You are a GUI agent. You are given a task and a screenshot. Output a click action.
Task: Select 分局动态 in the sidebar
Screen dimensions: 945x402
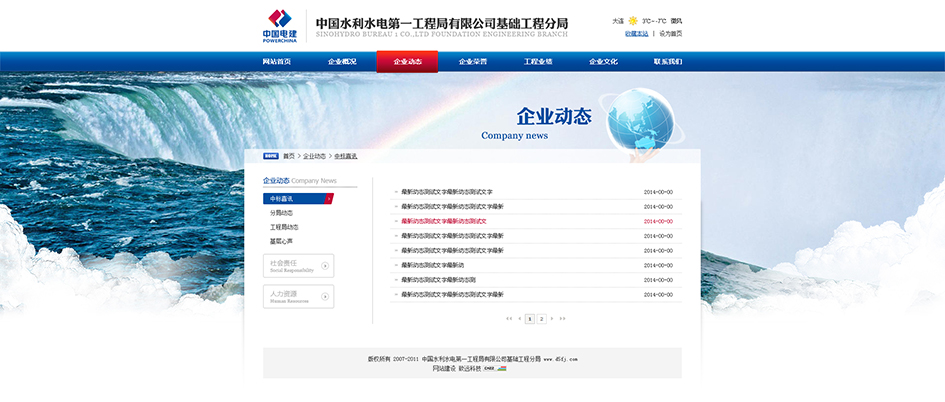[x=281, y=213]
